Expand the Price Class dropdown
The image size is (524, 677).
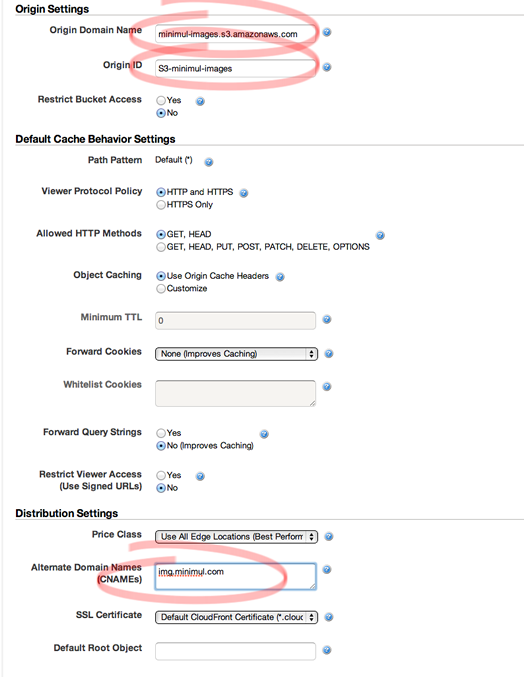click(x=236, y=537)
